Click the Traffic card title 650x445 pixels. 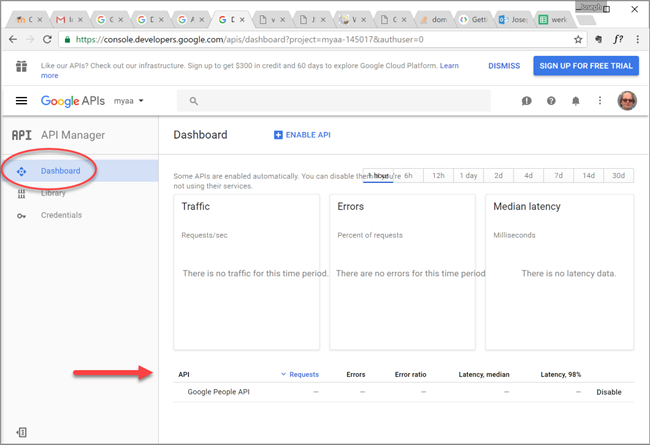[x=196, y=207]
